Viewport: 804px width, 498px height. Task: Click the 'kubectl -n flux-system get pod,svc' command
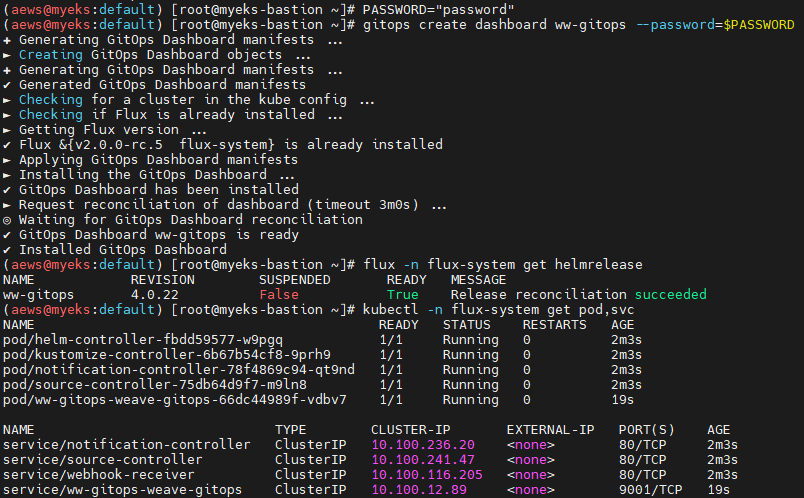coord(498,310)
